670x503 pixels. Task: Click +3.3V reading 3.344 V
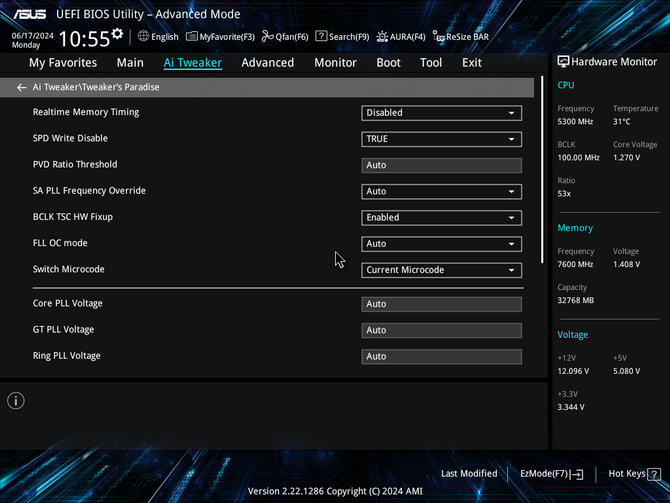(x=571, y=407)
